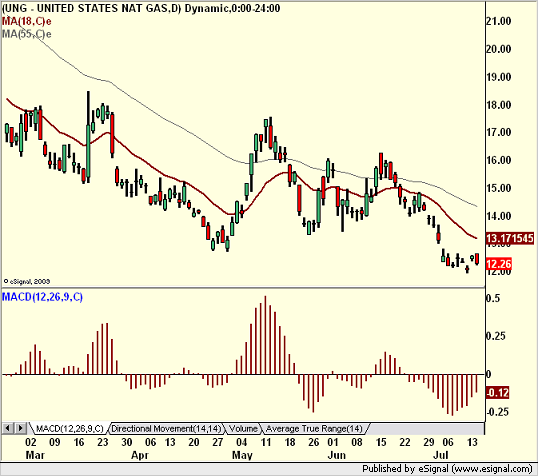
Task: Click the 11 date label in May
Action: tap(266, 442)
